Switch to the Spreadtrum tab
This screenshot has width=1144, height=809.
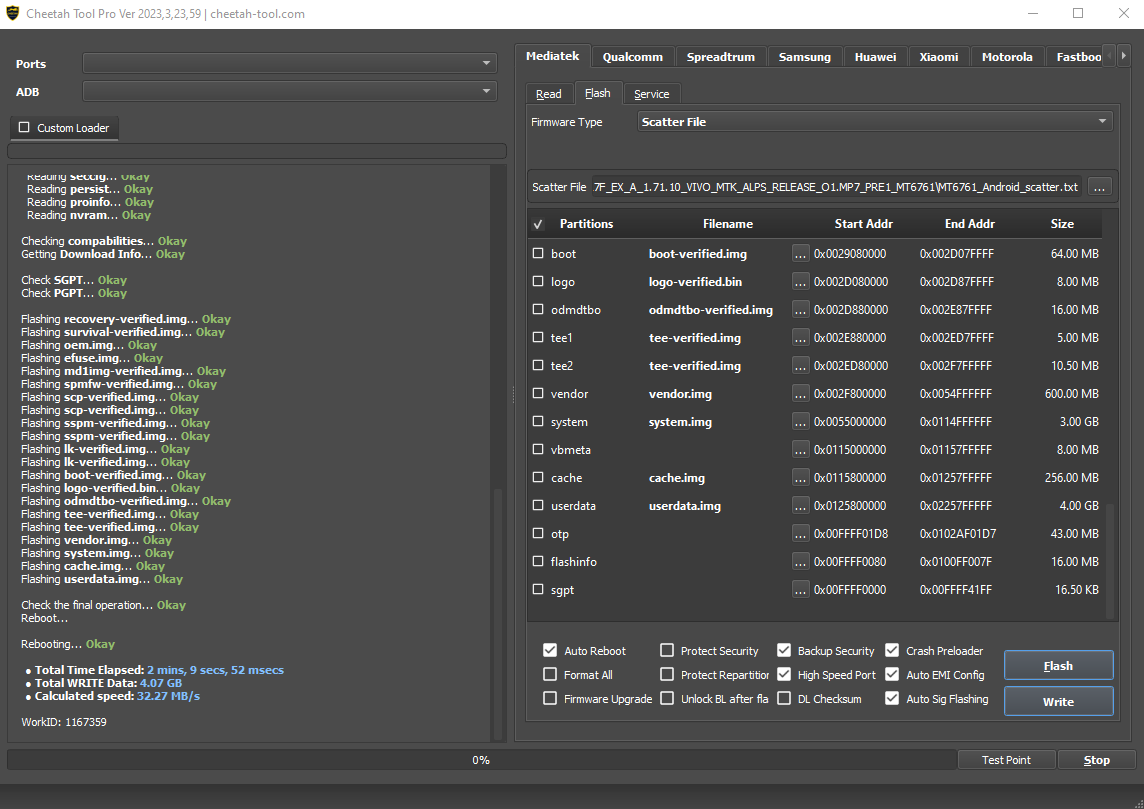point(721,57)
